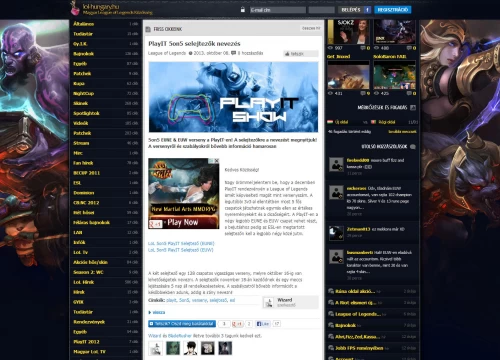Click the speech-bubble icon beside Utolsó hozzászólások
Viewport: 500px width, 360px height.
[413, 147]
